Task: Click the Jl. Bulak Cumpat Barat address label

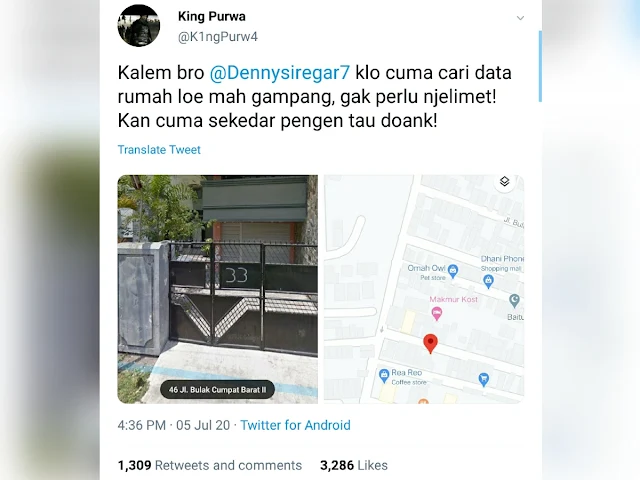Action: click(217, 390)
